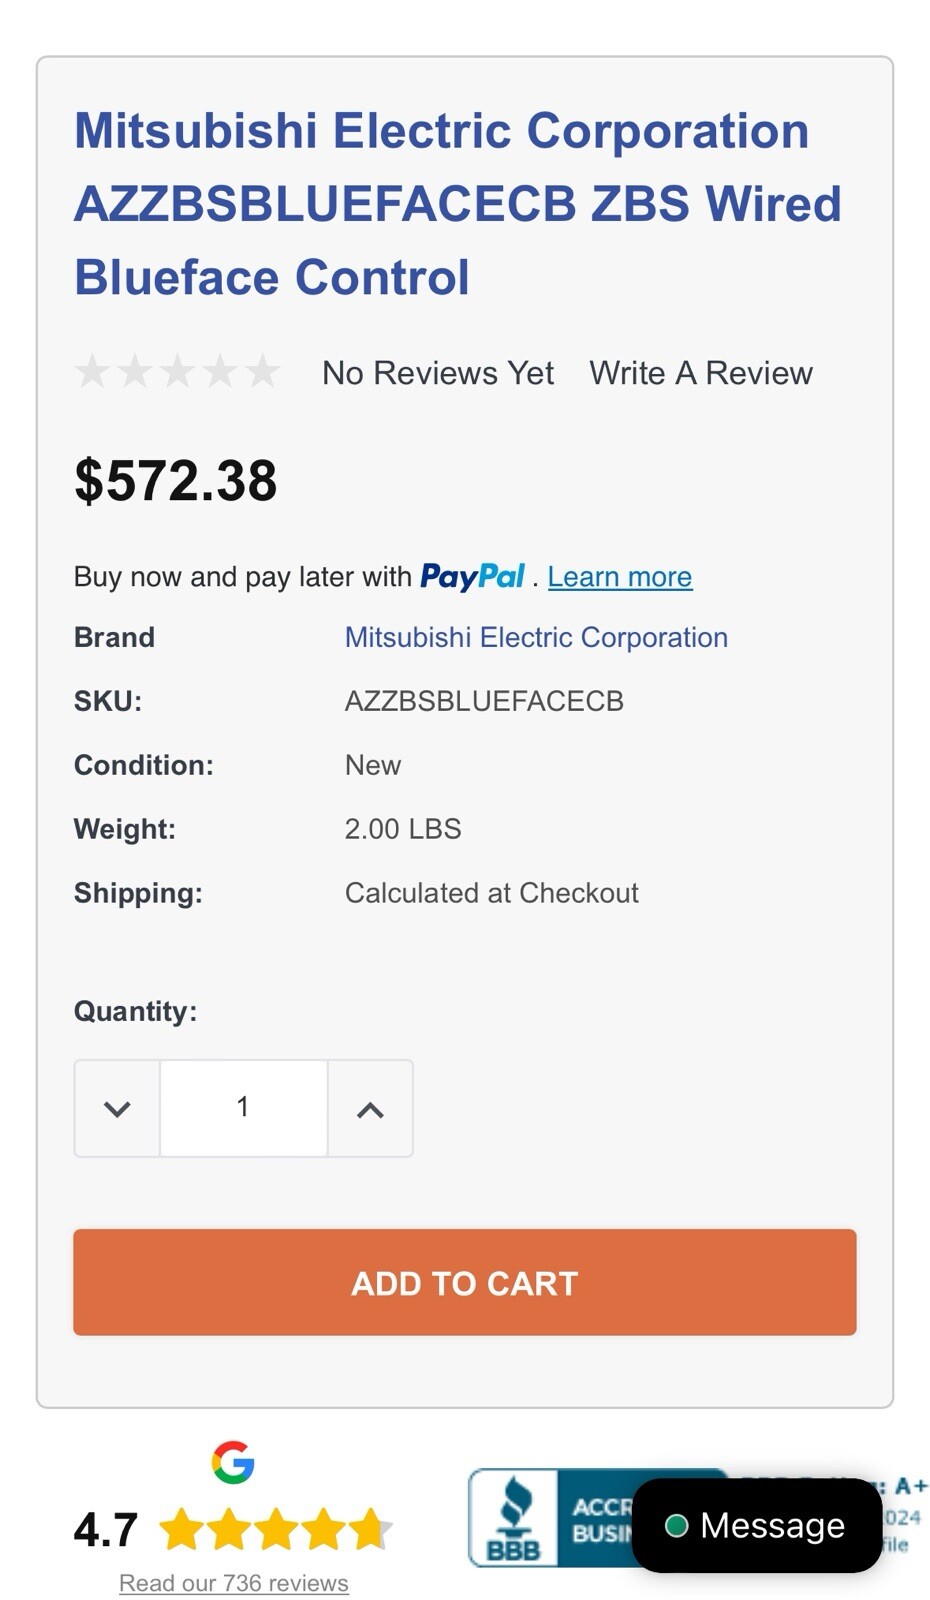Open the Message chat widget
930x1600 pixels.
tap(757, 1525)
